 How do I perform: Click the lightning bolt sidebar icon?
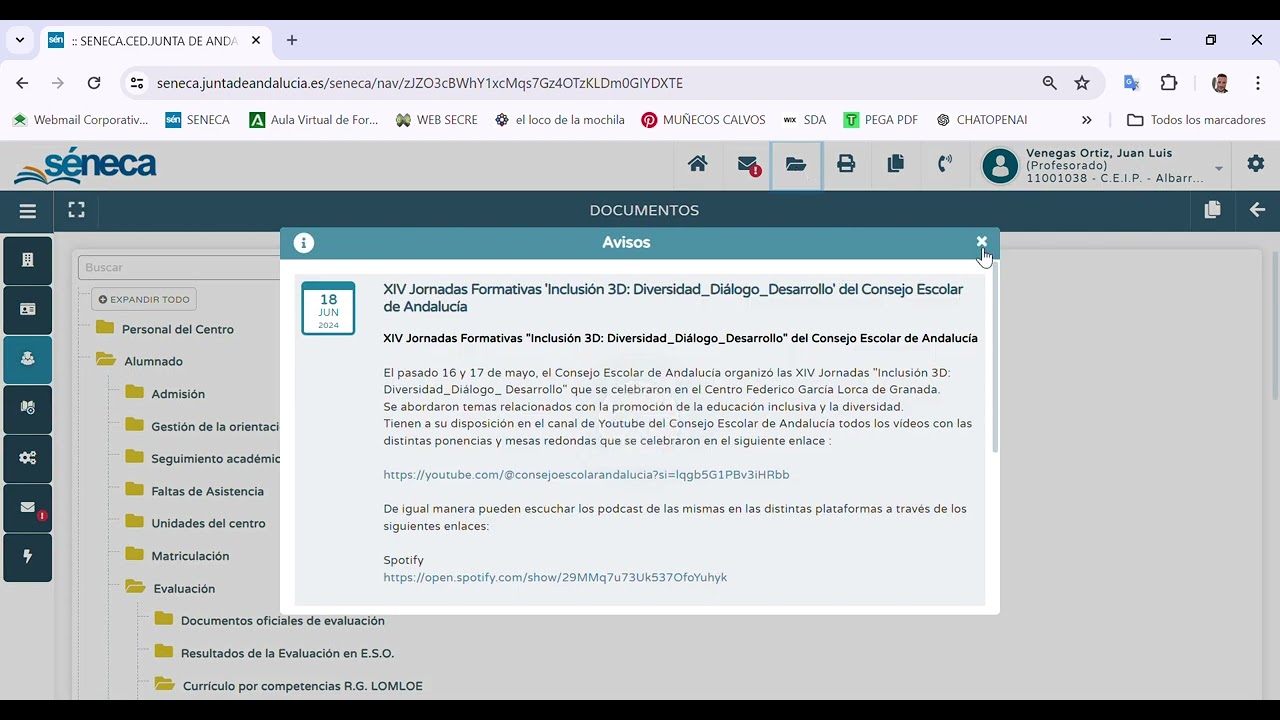28,557
